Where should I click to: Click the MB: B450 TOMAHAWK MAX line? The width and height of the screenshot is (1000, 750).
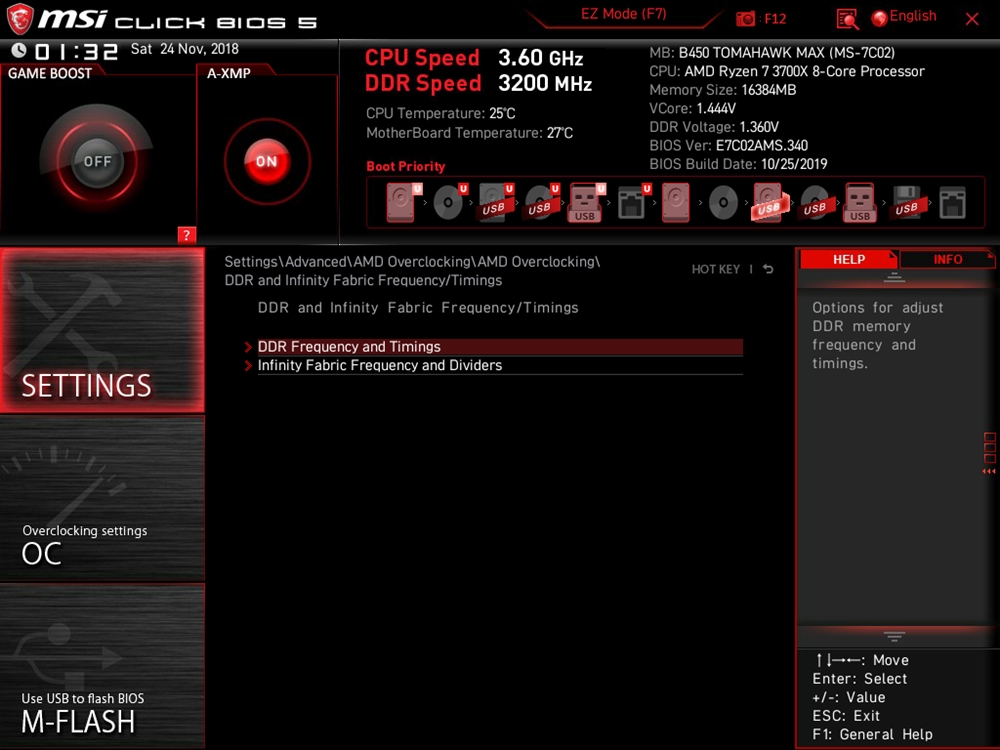click(x=772, y=52)
